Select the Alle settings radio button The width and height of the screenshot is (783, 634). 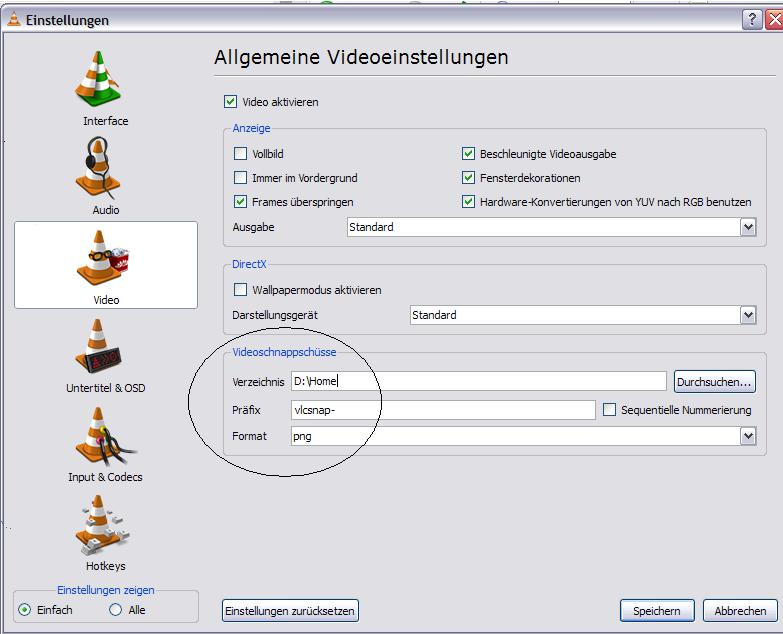[116, 610]
